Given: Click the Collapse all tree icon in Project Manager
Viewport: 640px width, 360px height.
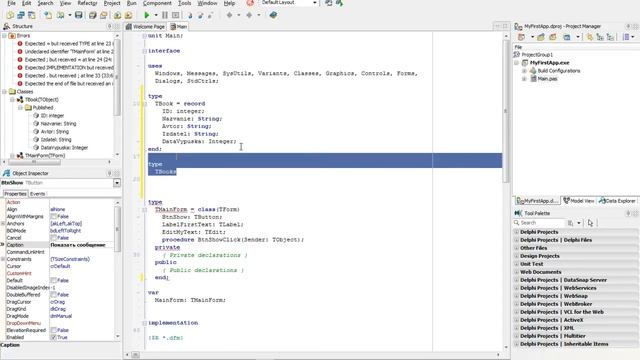Looking at the screenshot, I should tap(610, 37).
